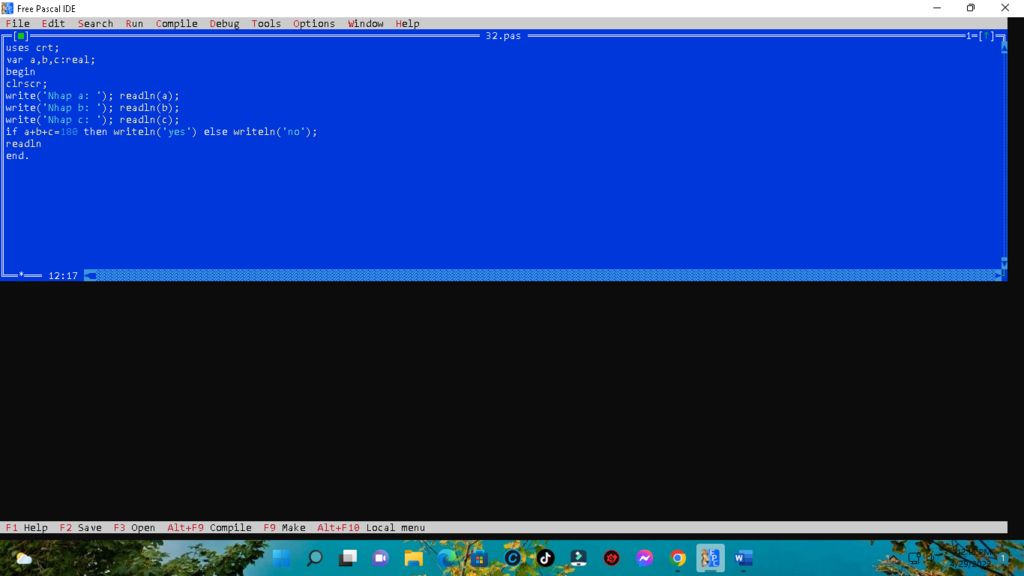
Task: Open the Search menu
Action: pyautogui.click(x=95, y=24)
